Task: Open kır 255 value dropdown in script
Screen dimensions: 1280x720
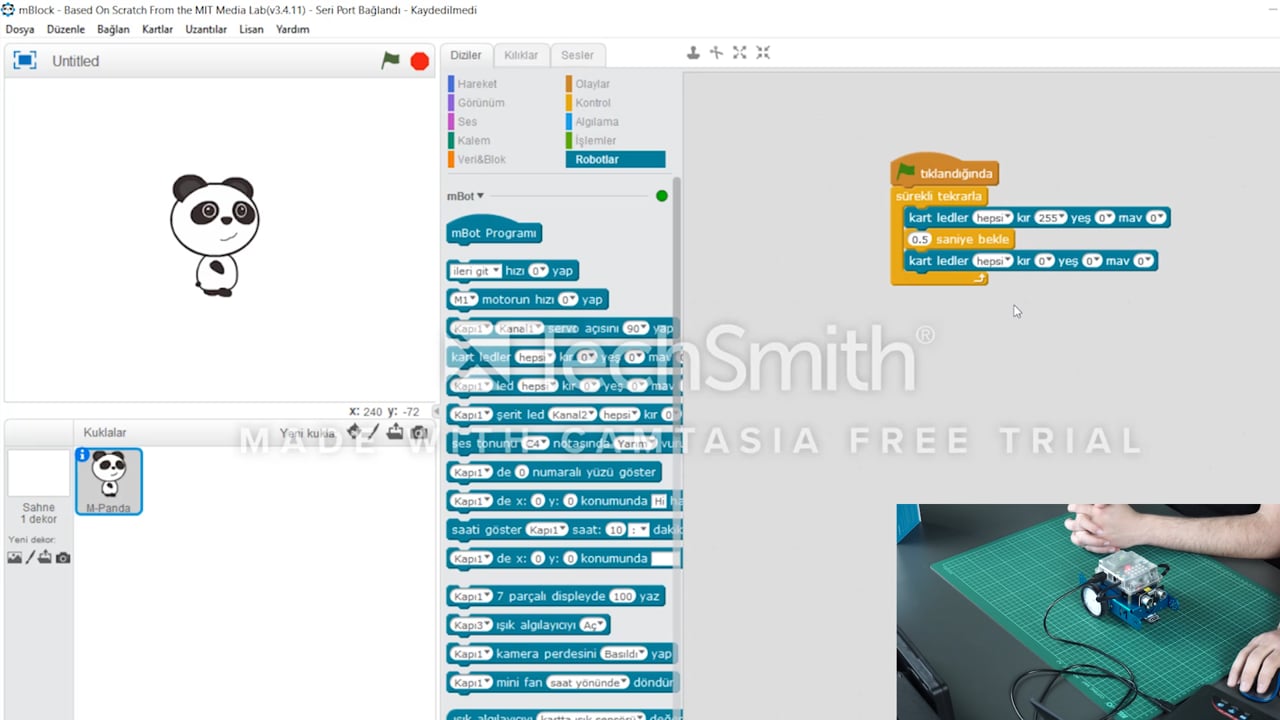Action: pyautogui.click(x=1051, y=218)
